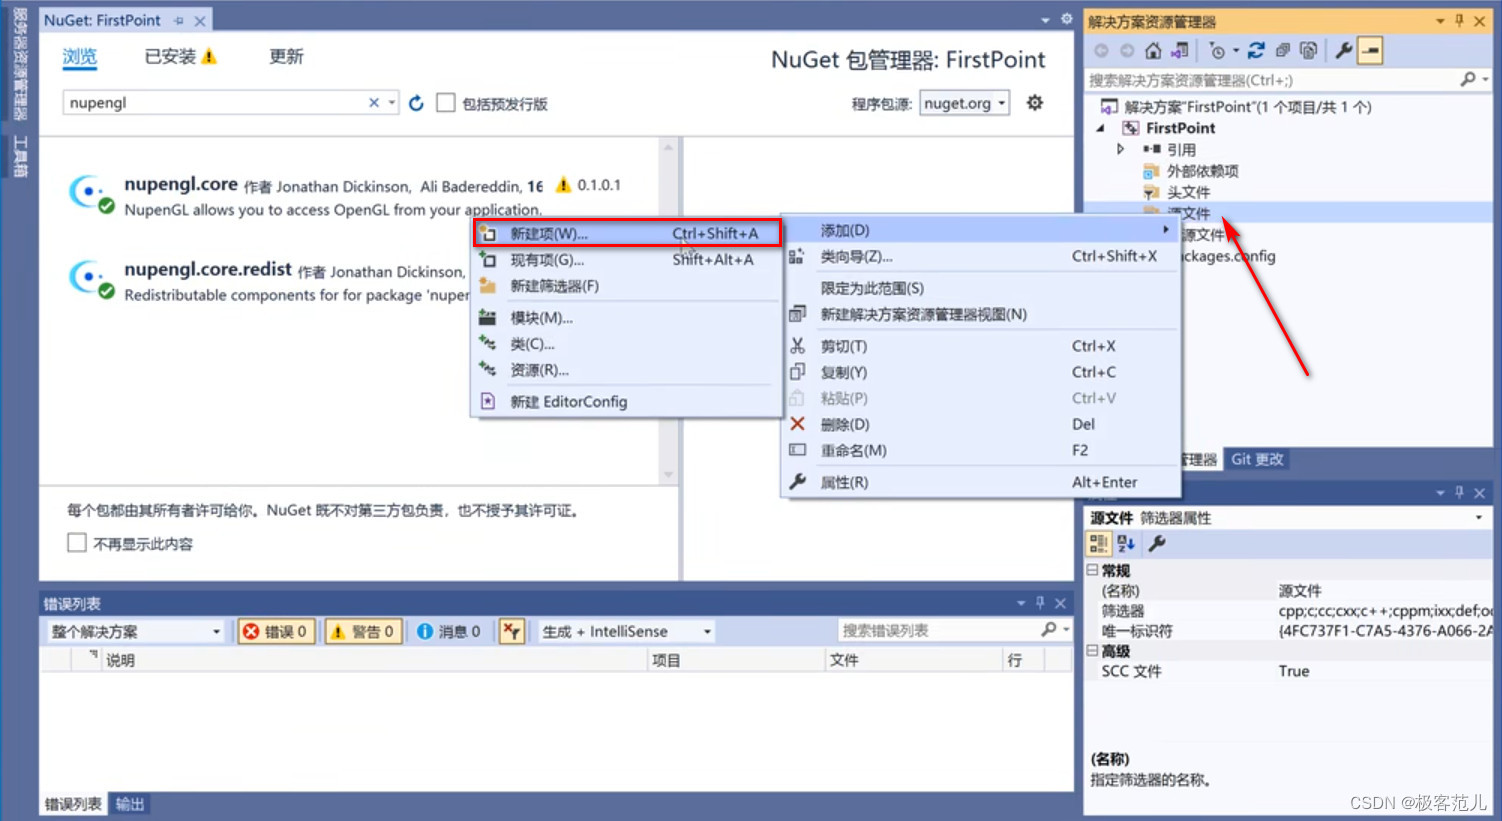Click the search magnifier in Error List
The height and width of the screenshot is (821, 1502).
1048,630
